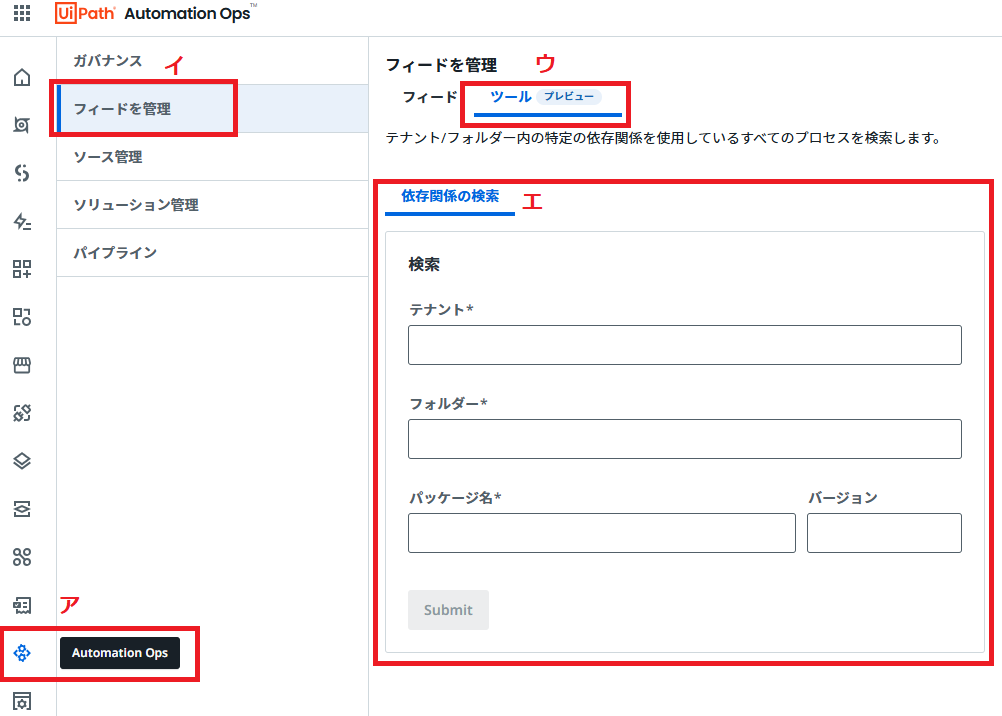Click the テナント/フォルダー description text
Viewport: 1002px width, 716px height.
click(663, 138)
